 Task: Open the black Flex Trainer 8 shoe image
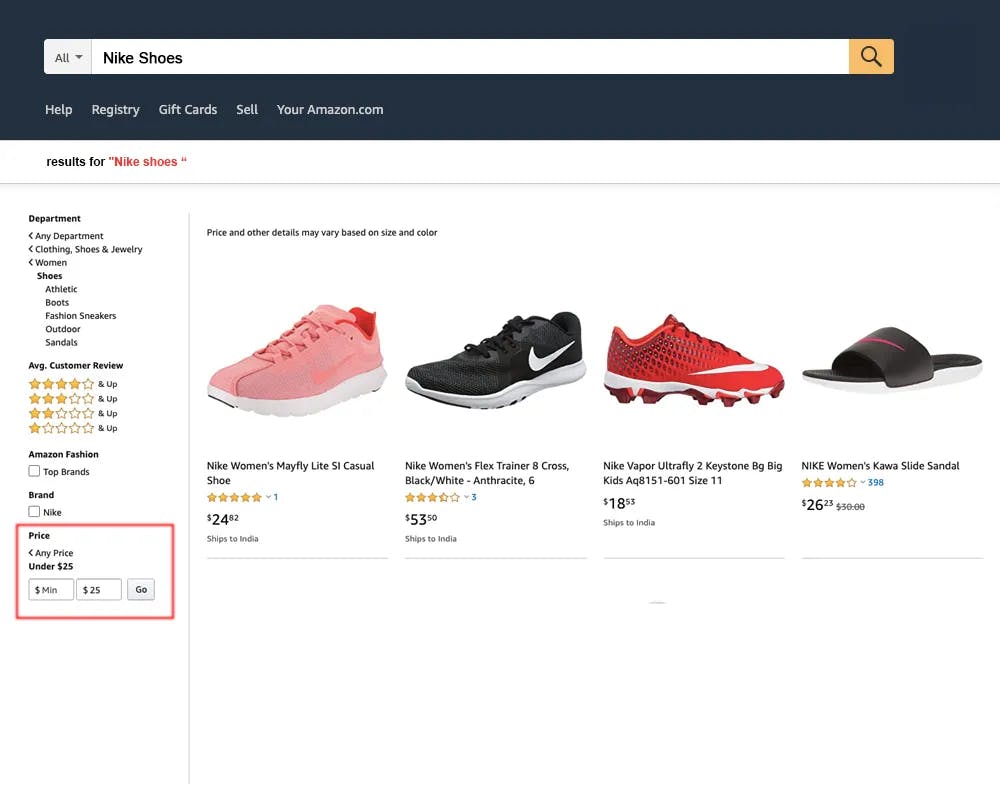pos(496,360)
